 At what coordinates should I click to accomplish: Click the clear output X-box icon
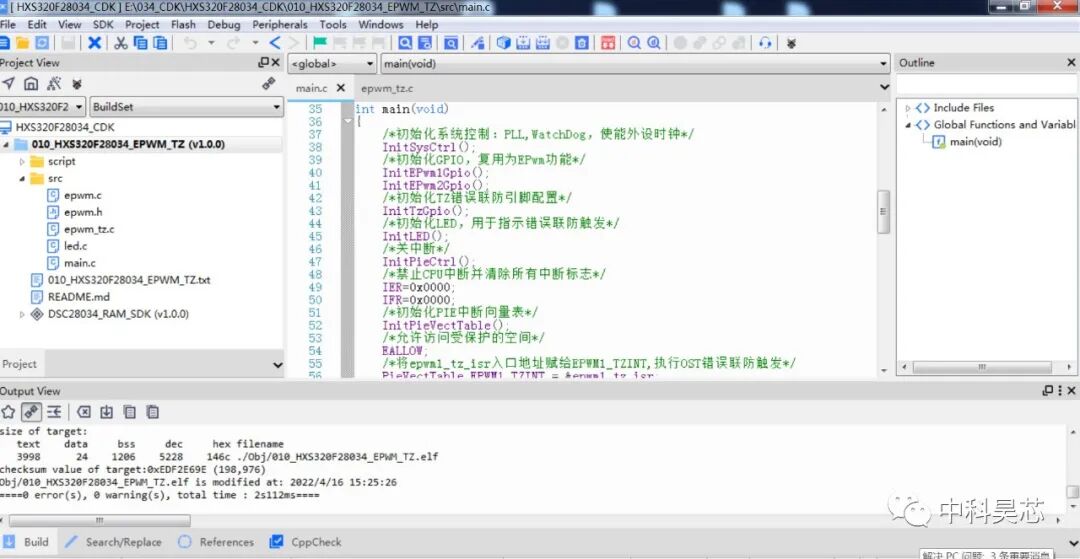pos(83,412)
